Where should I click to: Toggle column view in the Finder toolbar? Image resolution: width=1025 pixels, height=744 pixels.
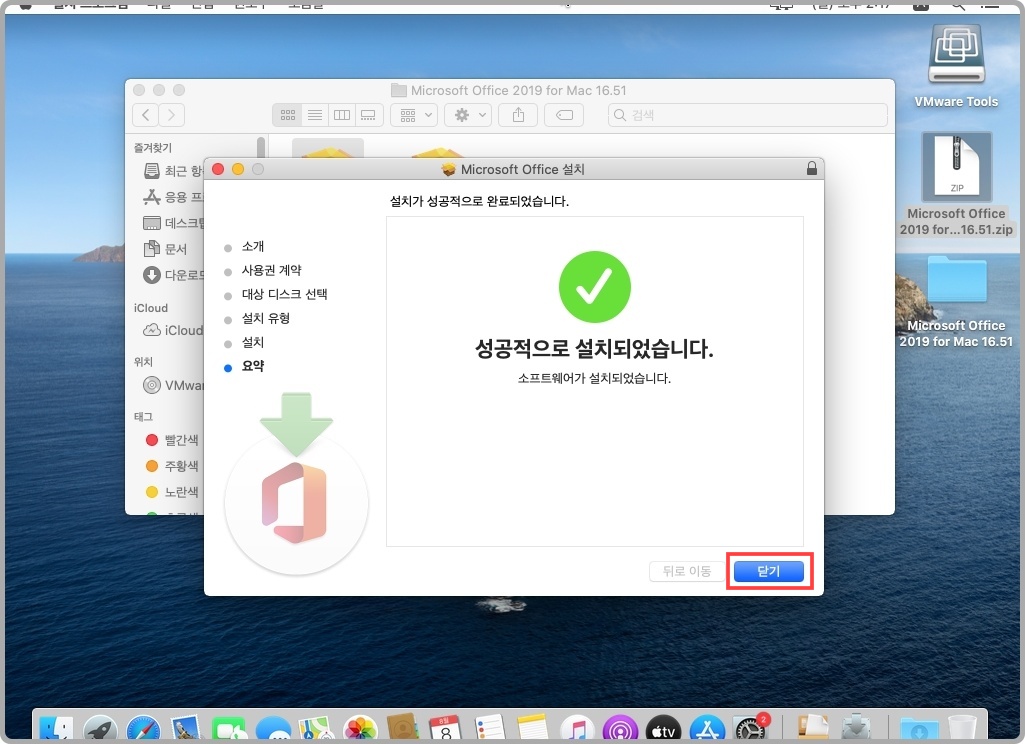point(341,114)
